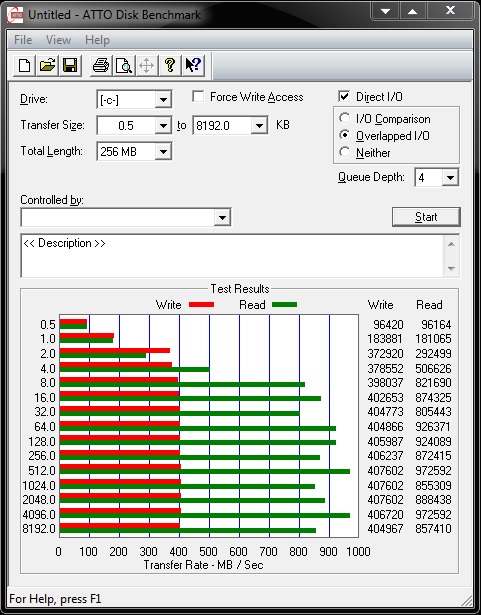481x615 pixels.
Task: Select the I/O Comparison radio button
Action: (x=344, y=118)
